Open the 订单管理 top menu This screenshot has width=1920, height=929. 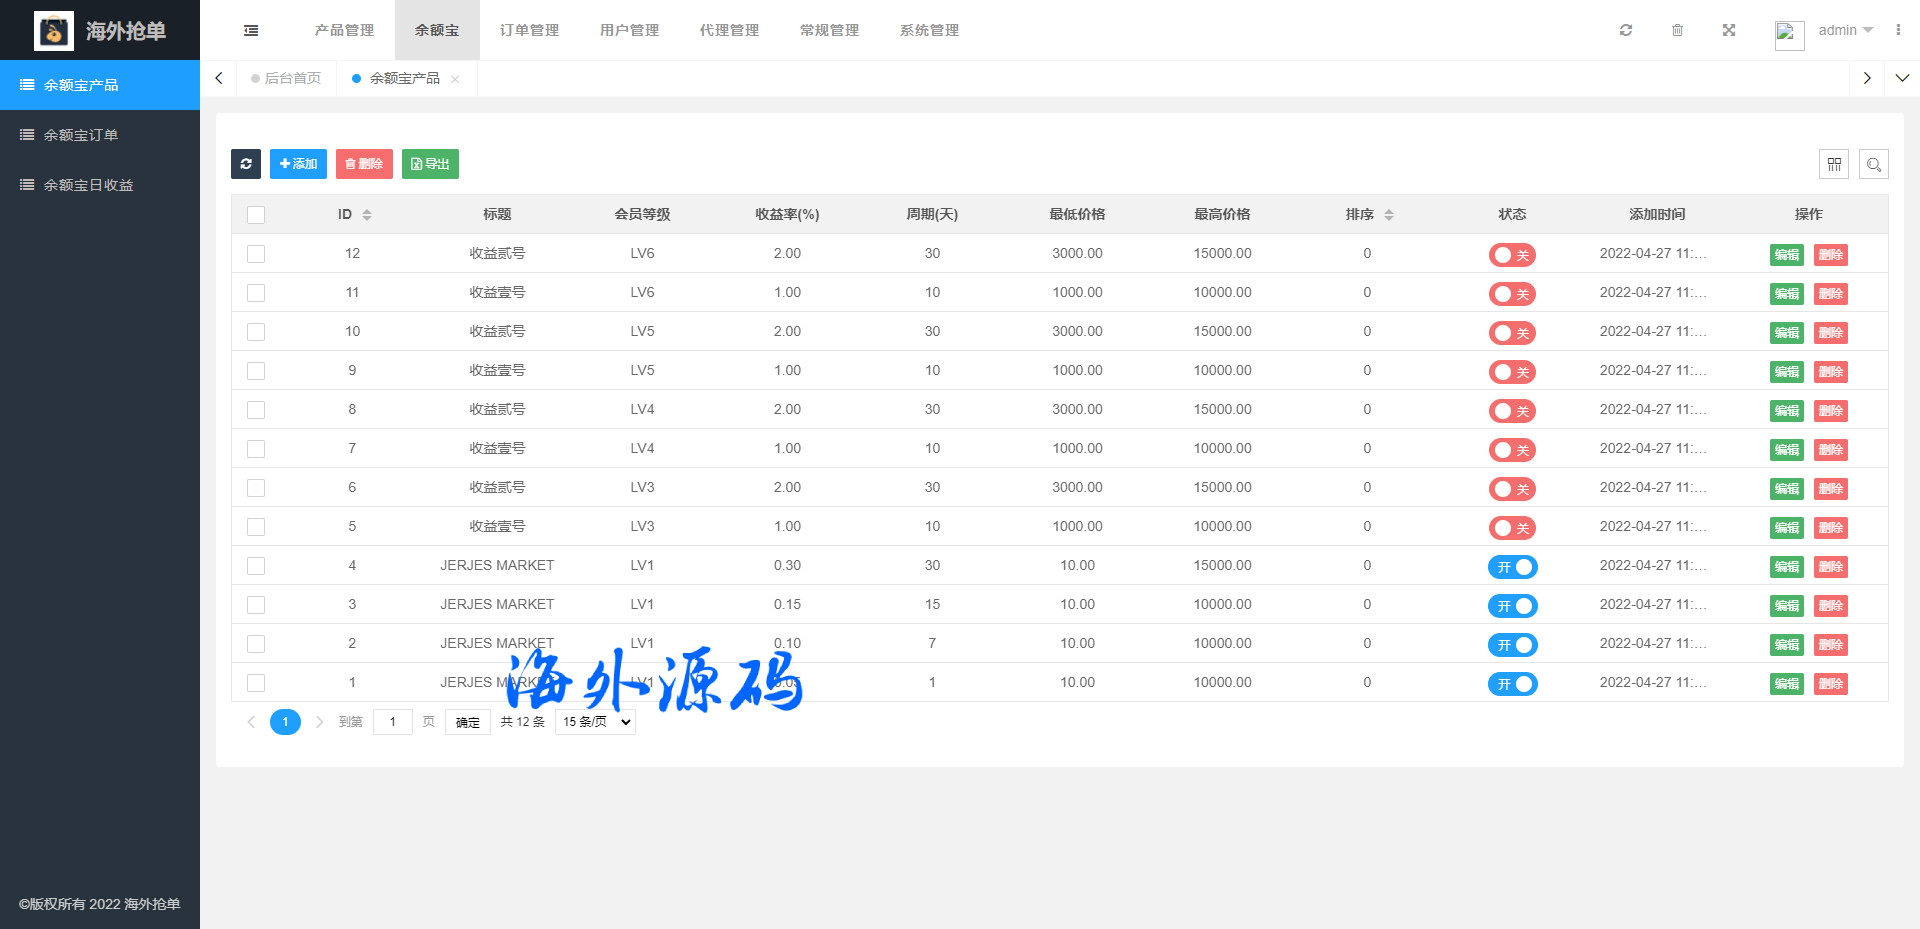pyautogui.click(x=529, y=30)
